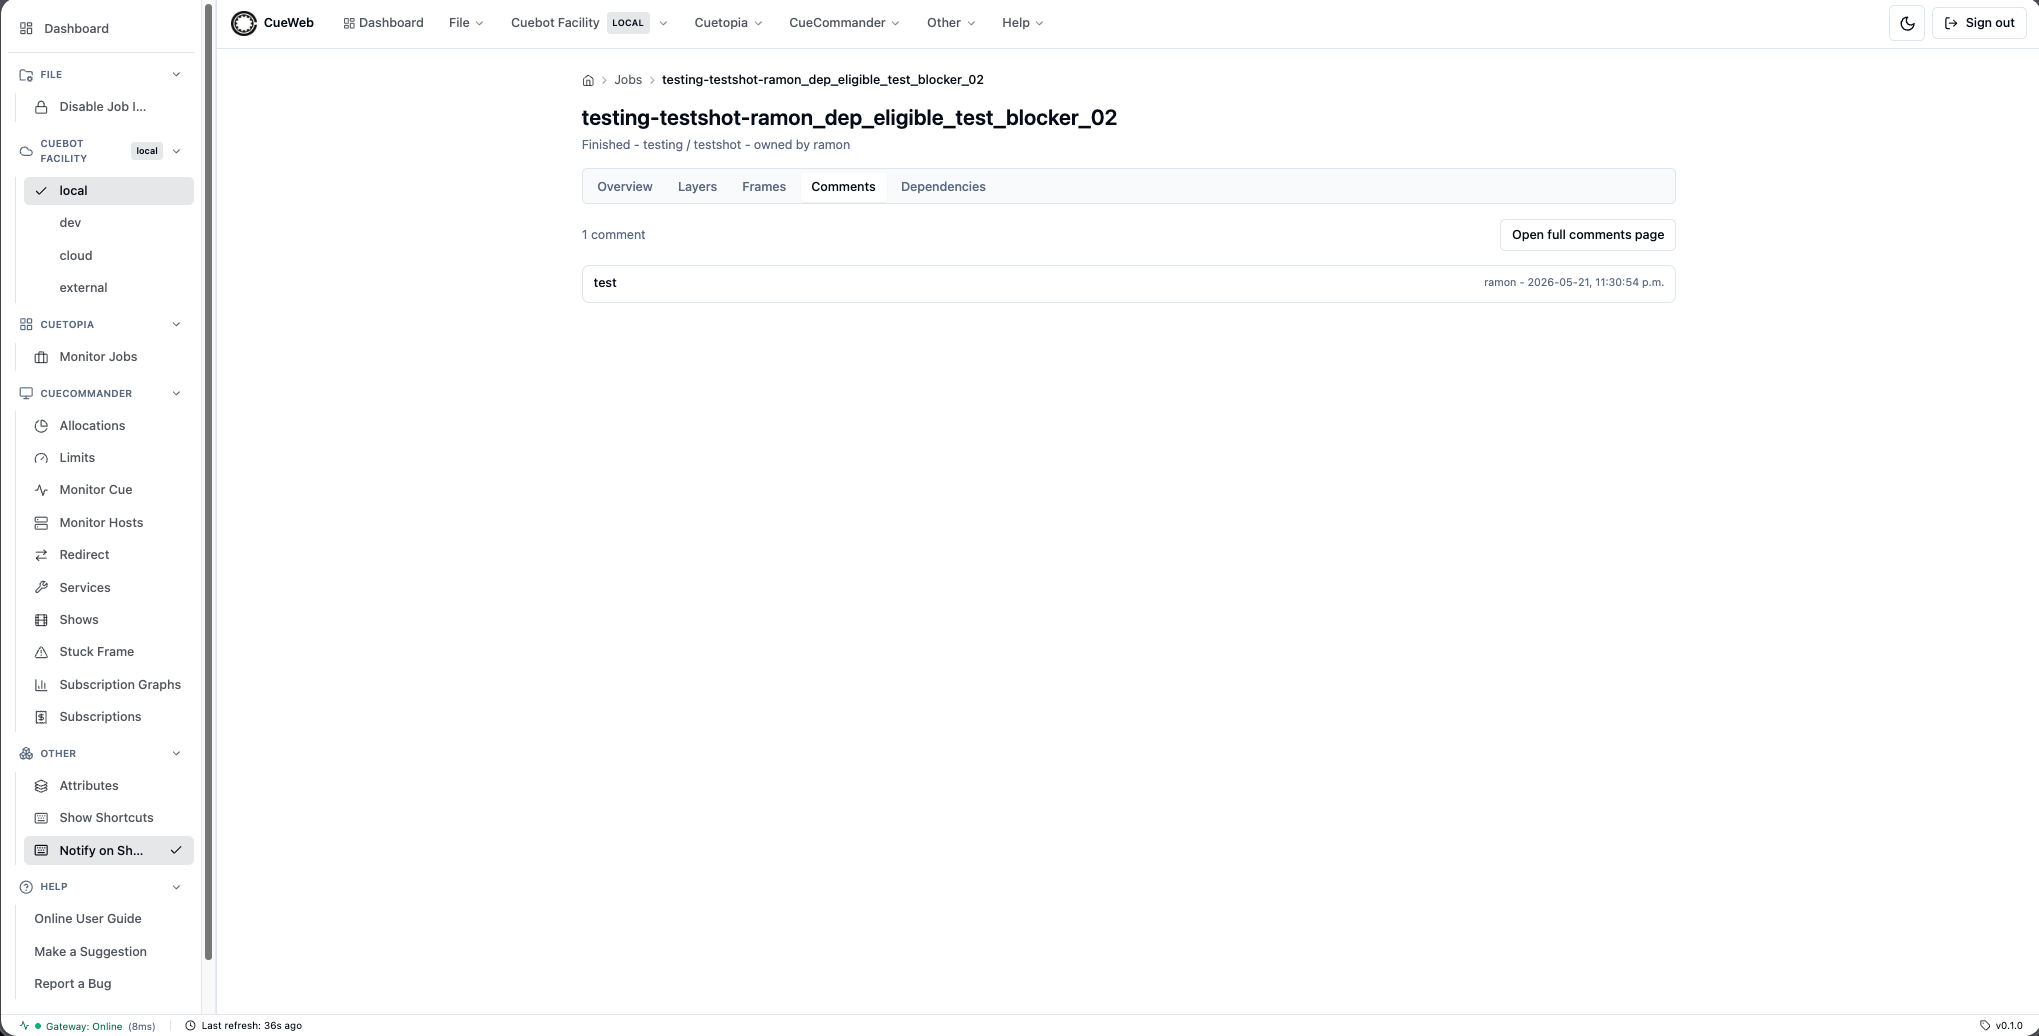Open the Help menu in top bar
The height and width of the screenshot is (1036, 2039).
pyautogui.click(x=1022, y=23)
